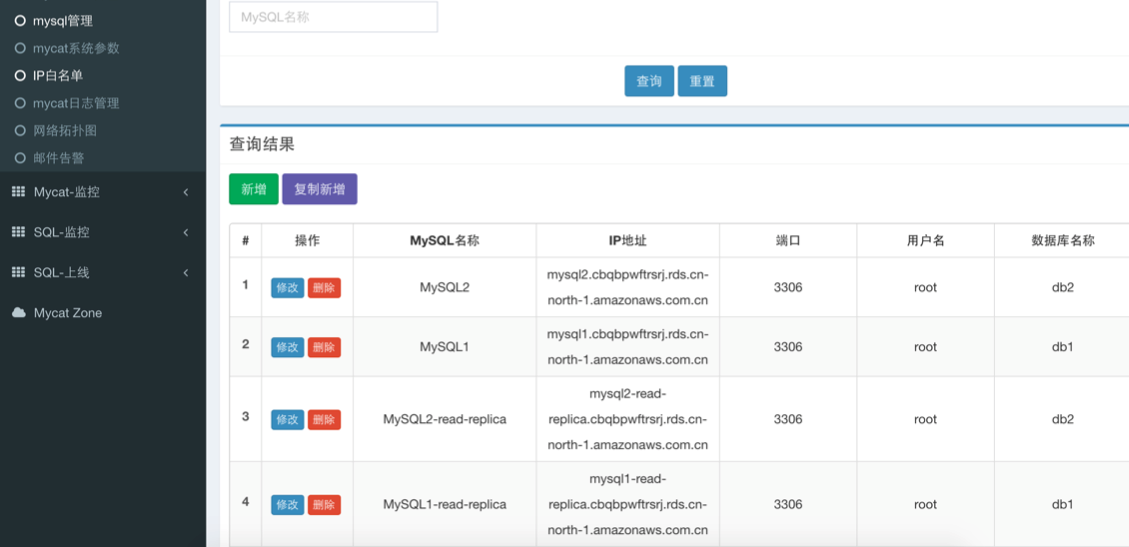The width and height of the screenshot is (1129, 547).
Task: Expand the SQL-上线 menu chevron
Action: click(x=186, y=273)
